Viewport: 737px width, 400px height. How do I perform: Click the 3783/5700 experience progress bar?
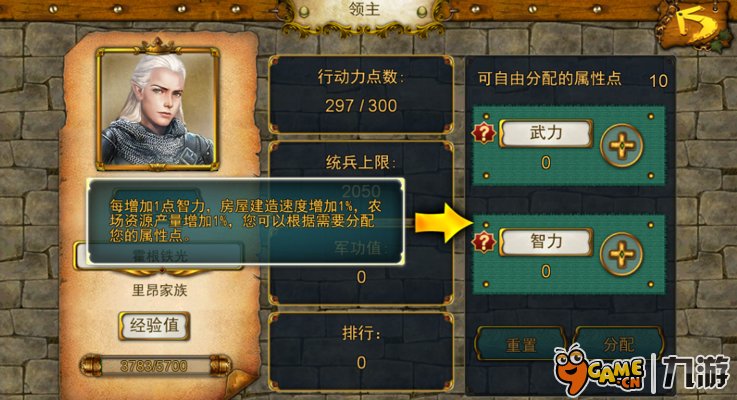point(154,366)
